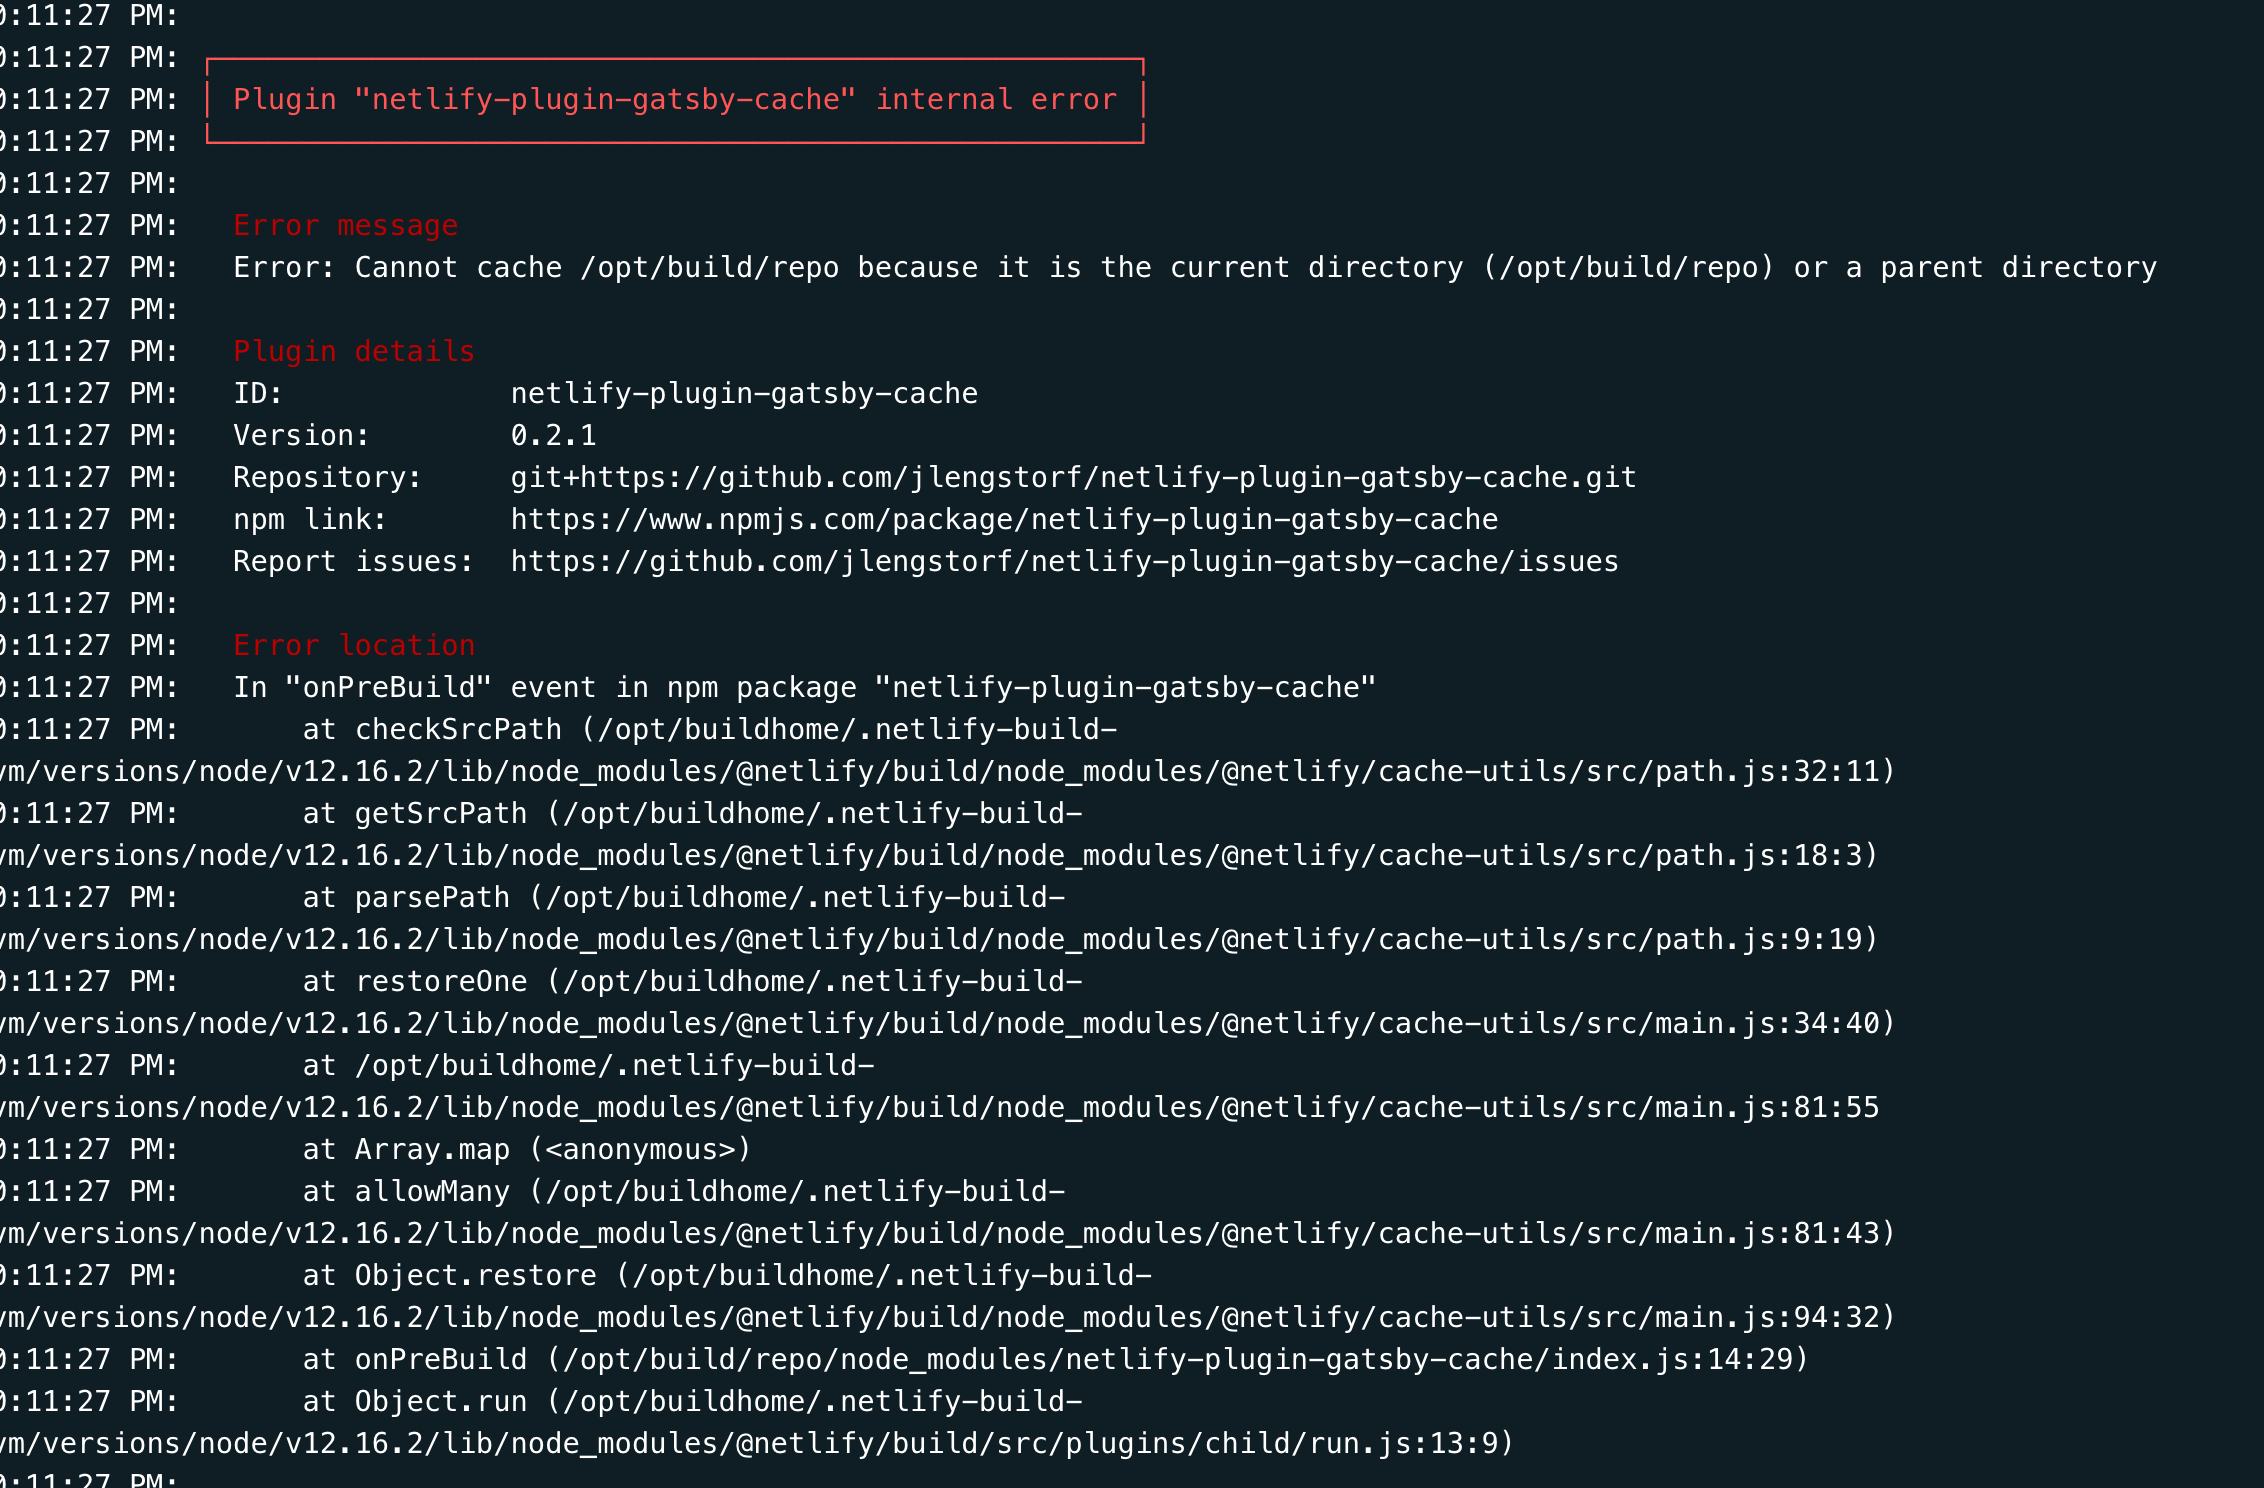Click the 'Repository:' field label
2264x1488 pixels.
pyautogui.click(x=328, y=478)
